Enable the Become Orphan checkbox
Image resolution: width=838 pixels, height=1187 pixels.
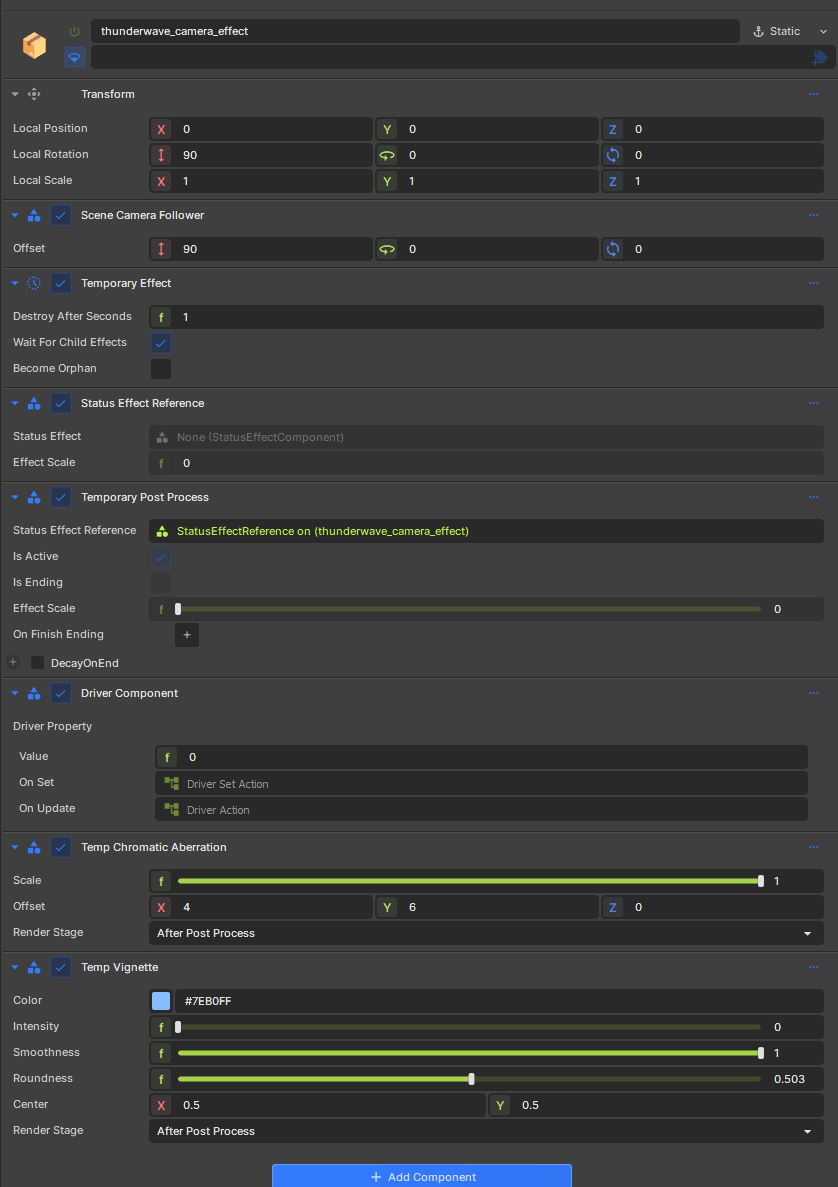click(160, 369)
